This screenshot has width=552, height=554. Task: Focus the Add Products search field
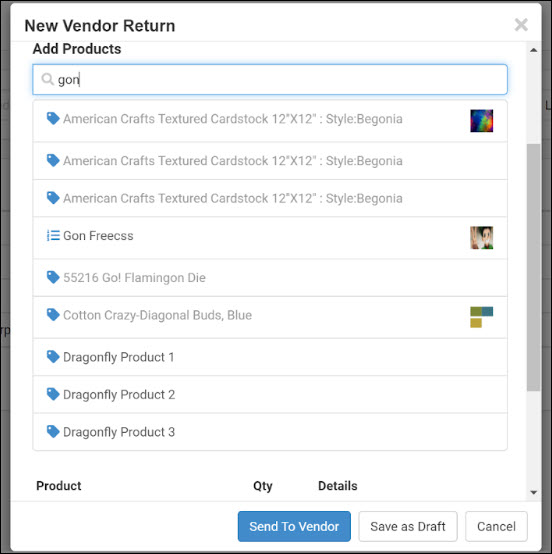pyautogui.click(x=270, y=79)
